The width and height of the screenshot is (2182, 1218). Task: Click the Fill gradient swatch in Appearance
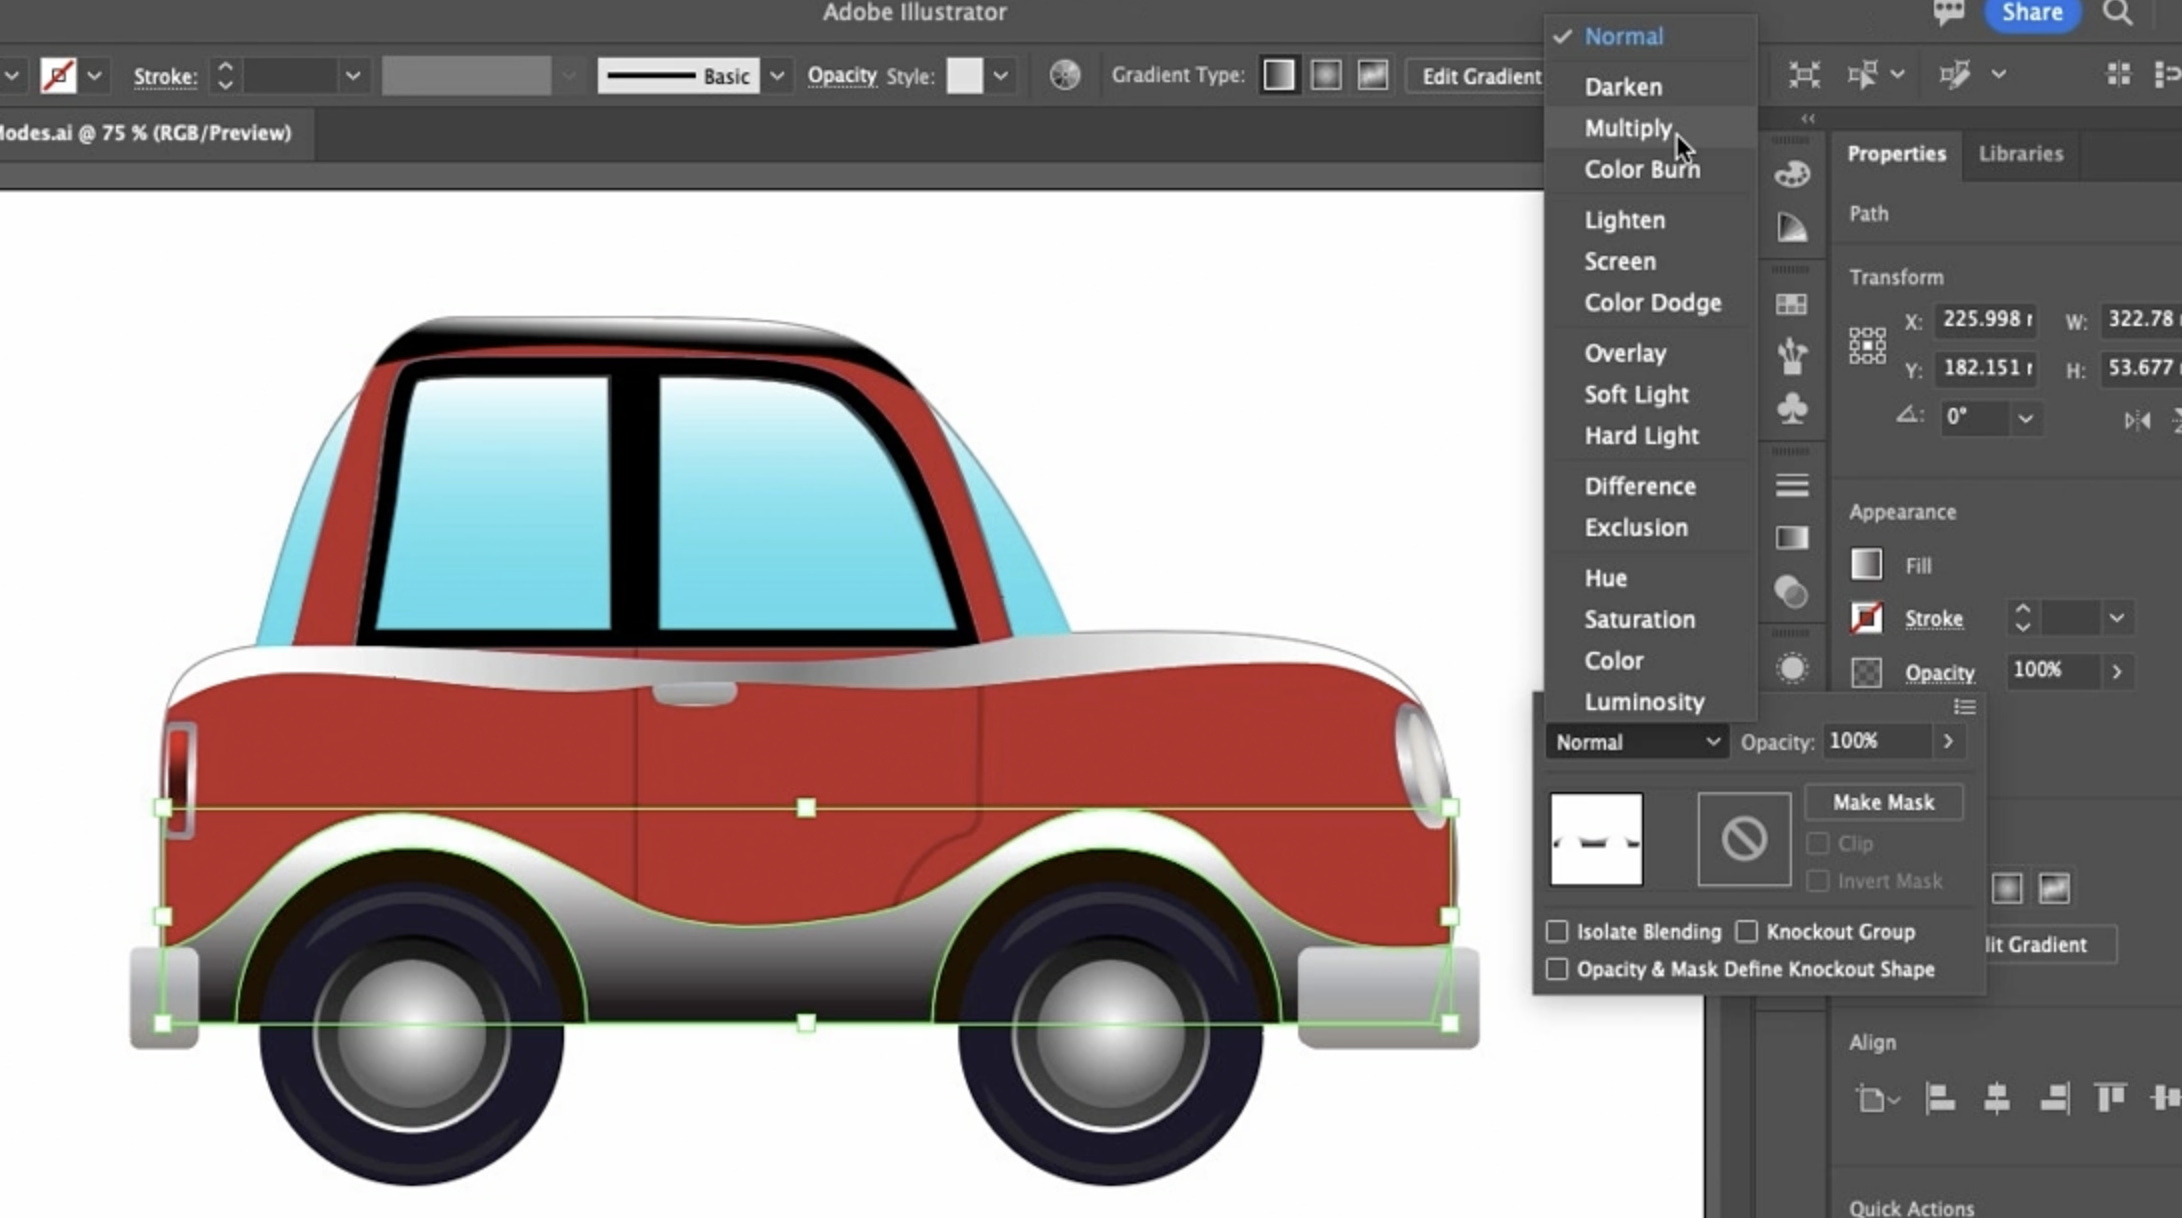click(x=1866, y=565)
